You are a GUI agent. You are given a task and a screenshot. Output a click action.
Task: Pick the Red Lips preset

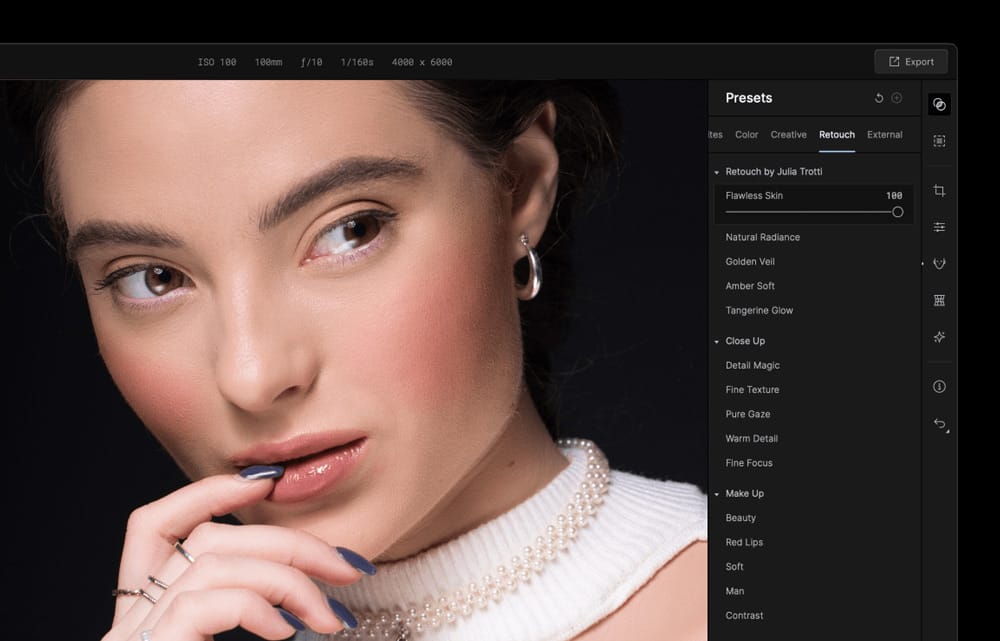[x=744, y=542]
